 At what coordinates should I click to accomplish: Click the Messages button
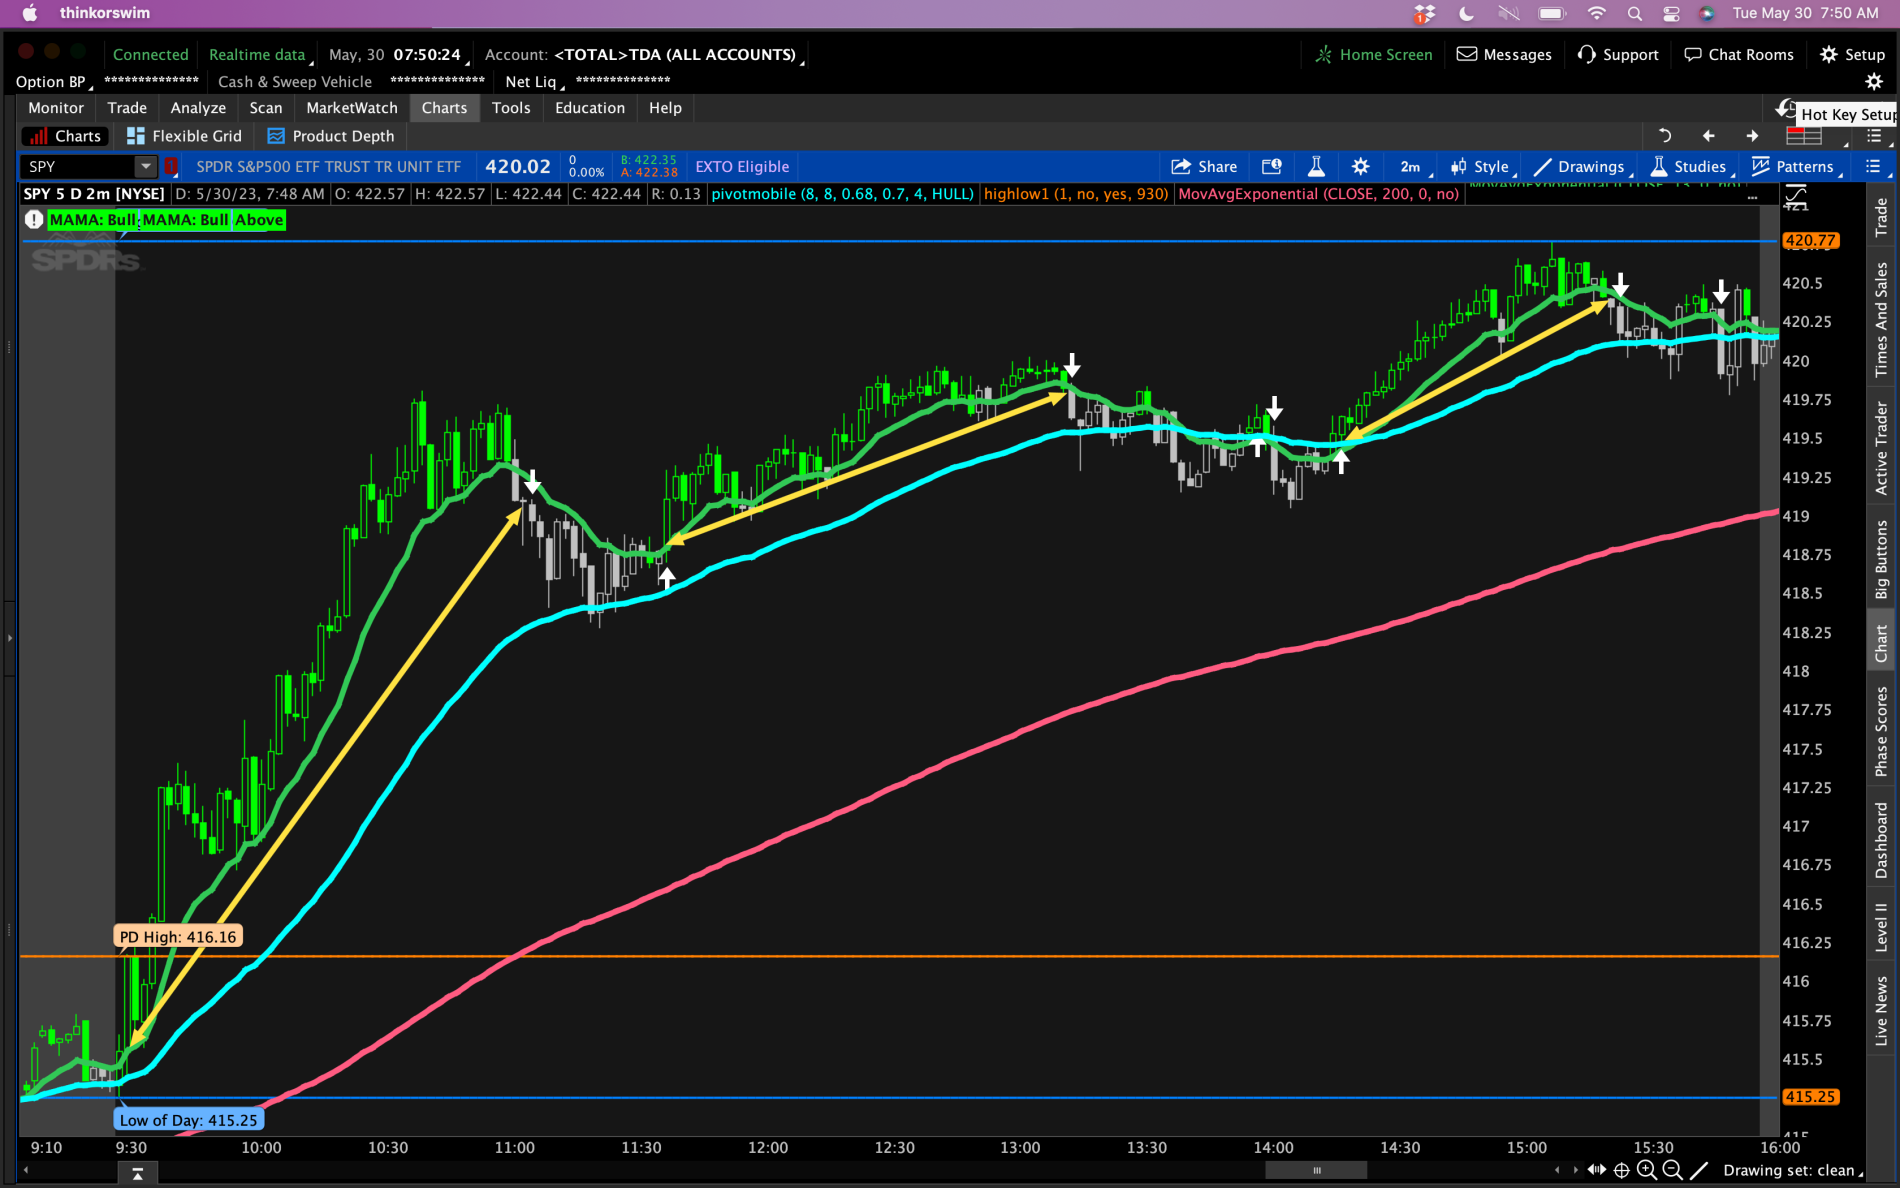tap(1504, 55)
